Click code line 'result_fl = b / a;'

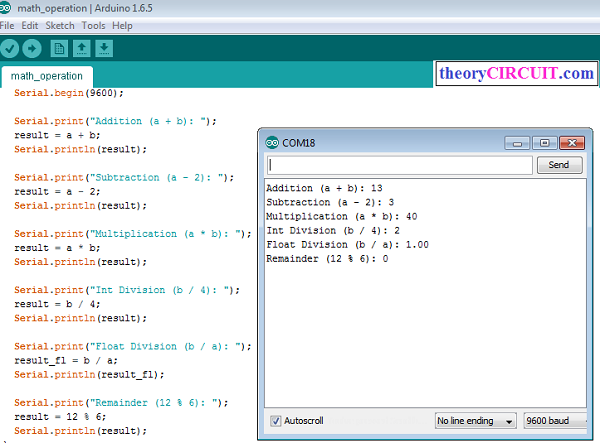[66, 360]
